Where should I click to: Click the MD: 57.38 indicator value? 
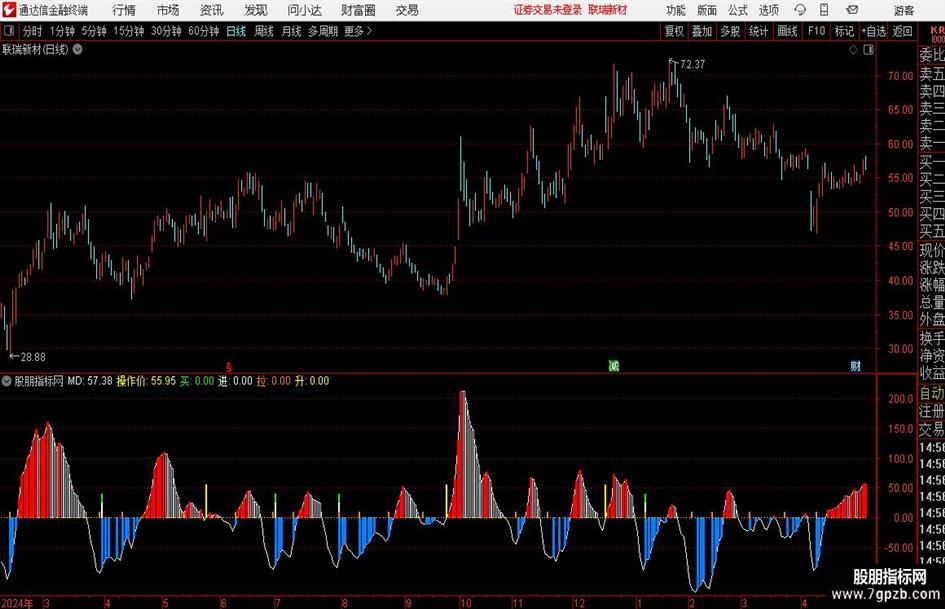click(90, 381)
